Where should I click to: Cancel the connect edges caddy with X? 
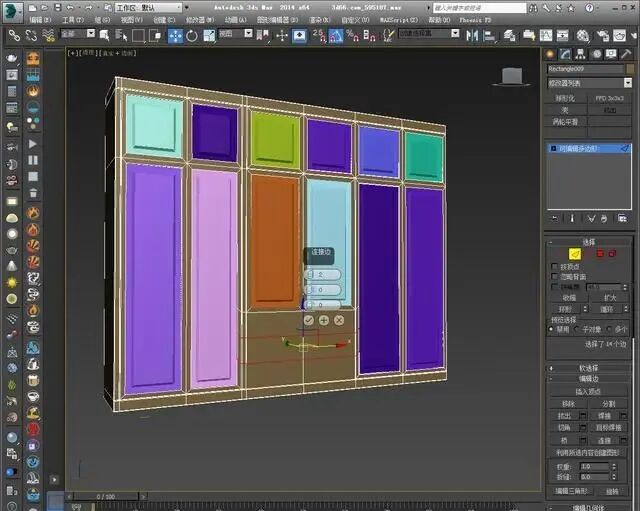[x=339, y=320]
